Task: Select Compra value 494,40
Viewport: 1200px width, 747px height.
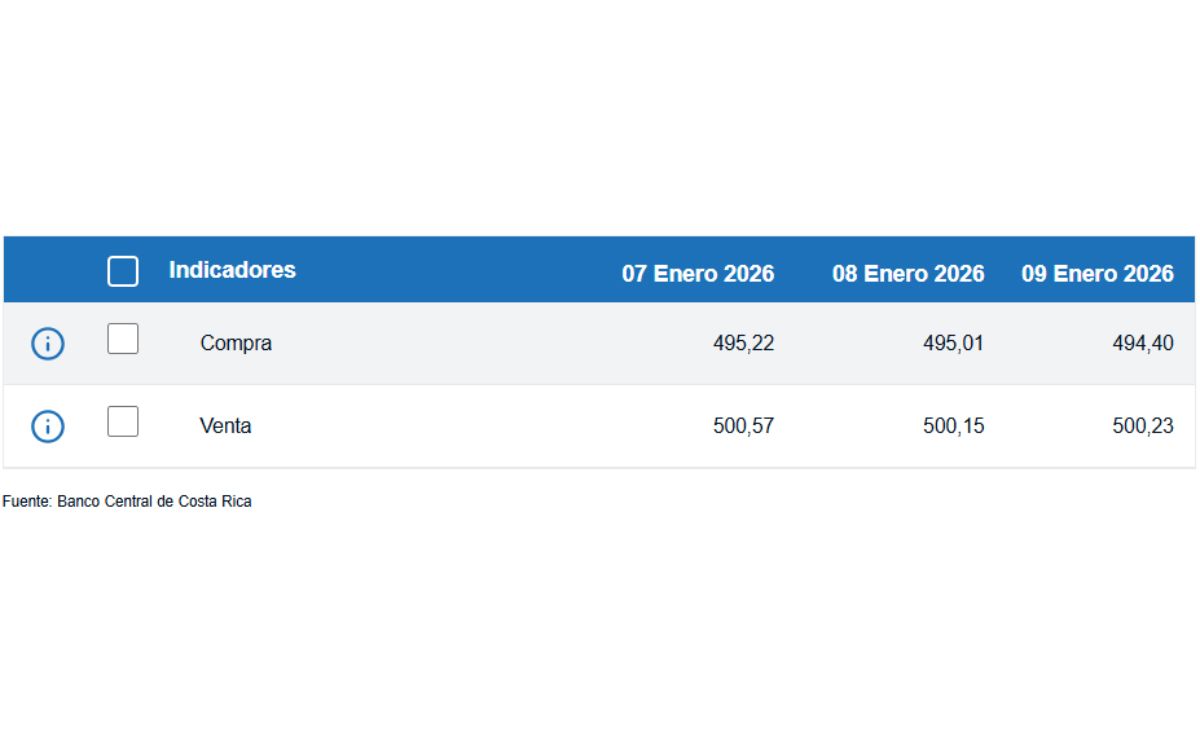Action: click(x=1142, y=344)
